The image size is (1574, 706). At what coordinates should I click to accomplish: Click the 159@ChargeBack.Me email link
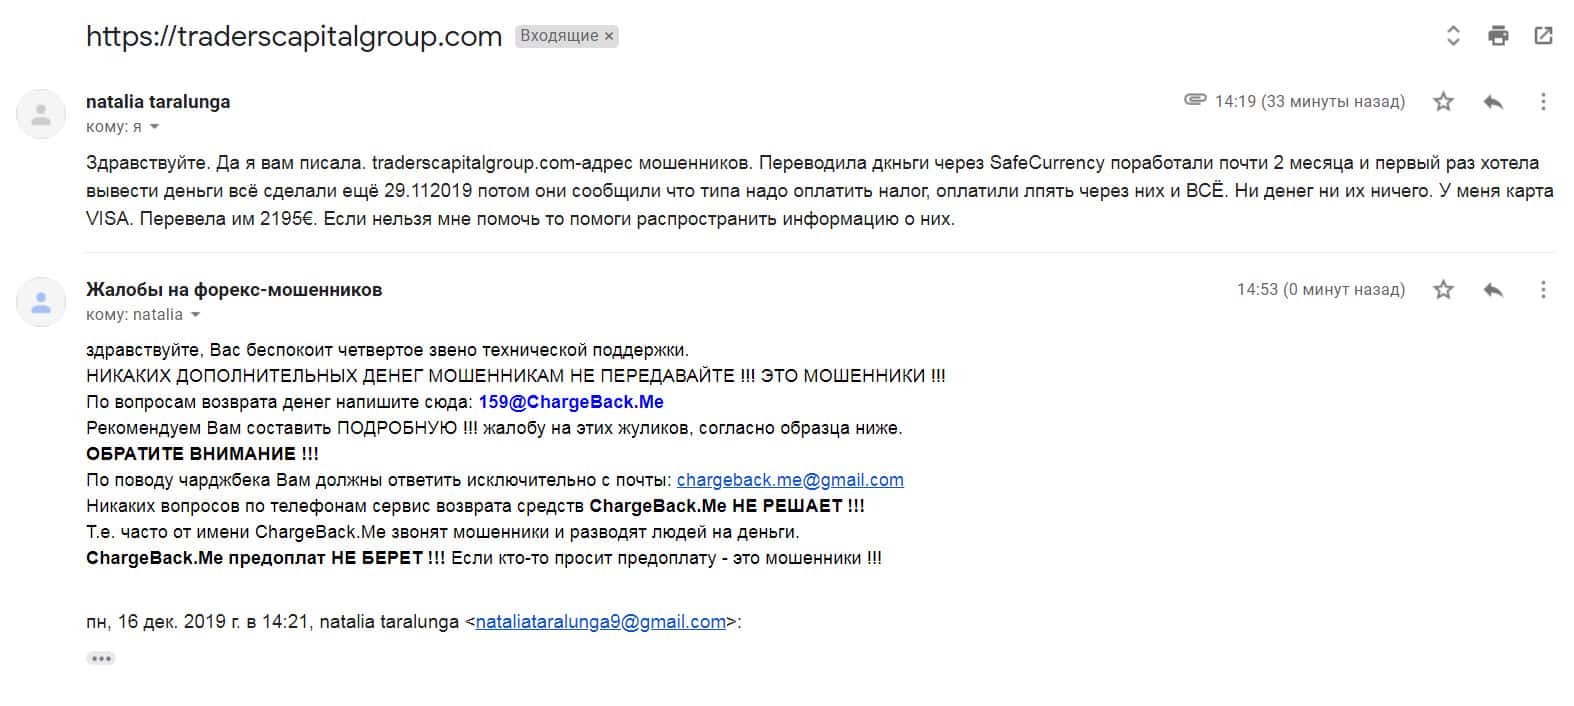571,402
